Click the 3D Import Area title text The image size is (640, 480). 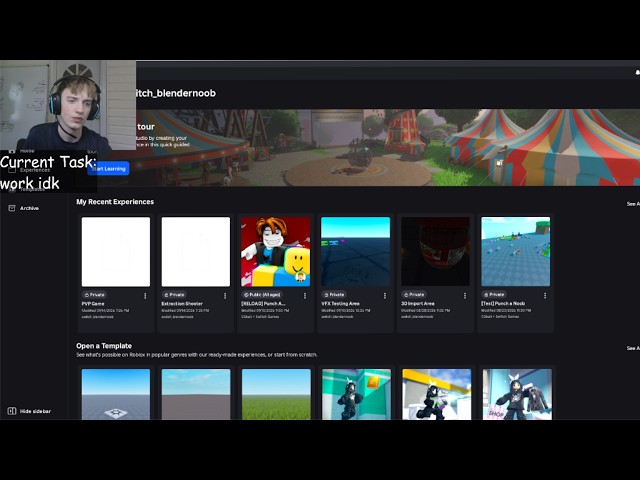pos(418,304)
